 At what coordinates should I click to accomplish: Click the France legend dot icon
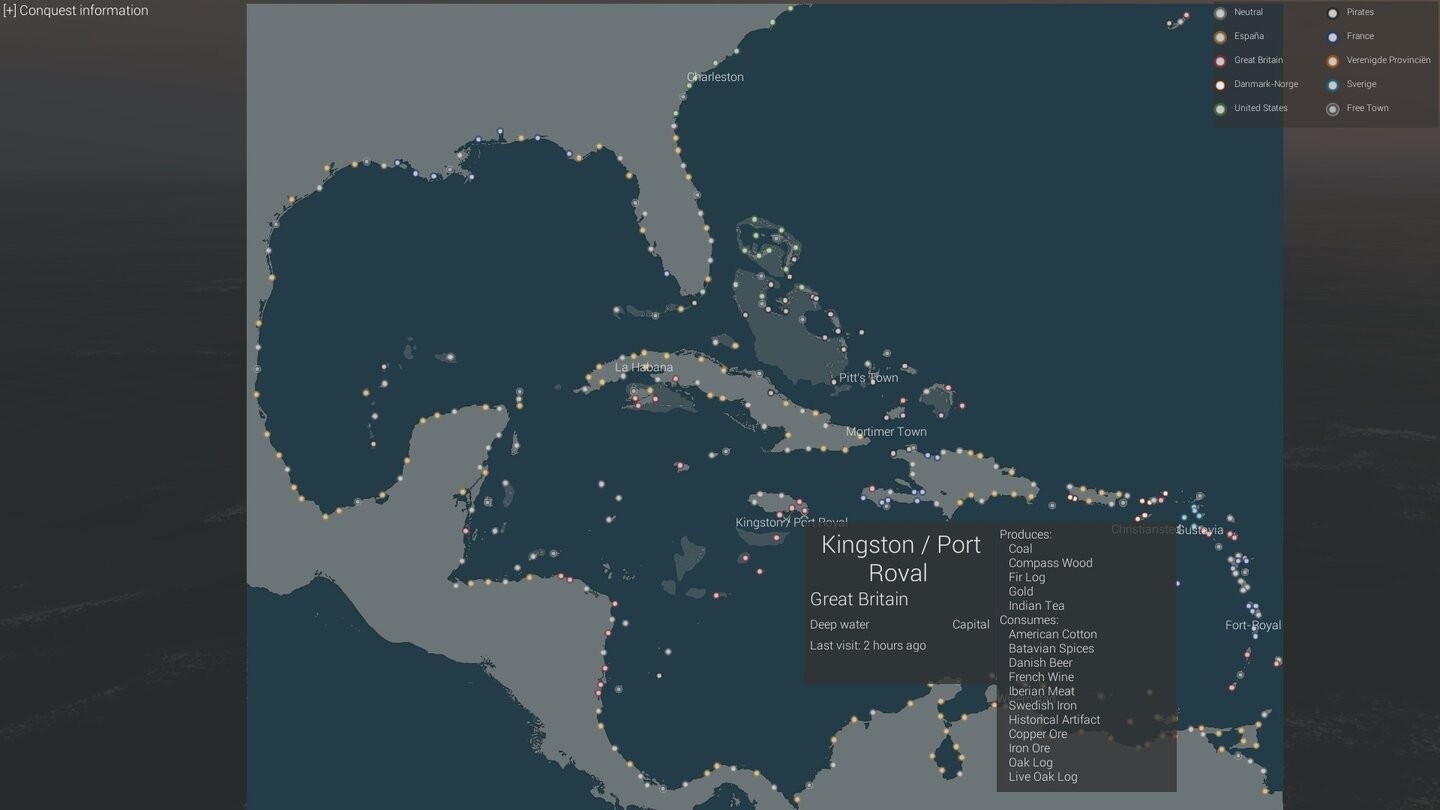(x=1332, y=37)
